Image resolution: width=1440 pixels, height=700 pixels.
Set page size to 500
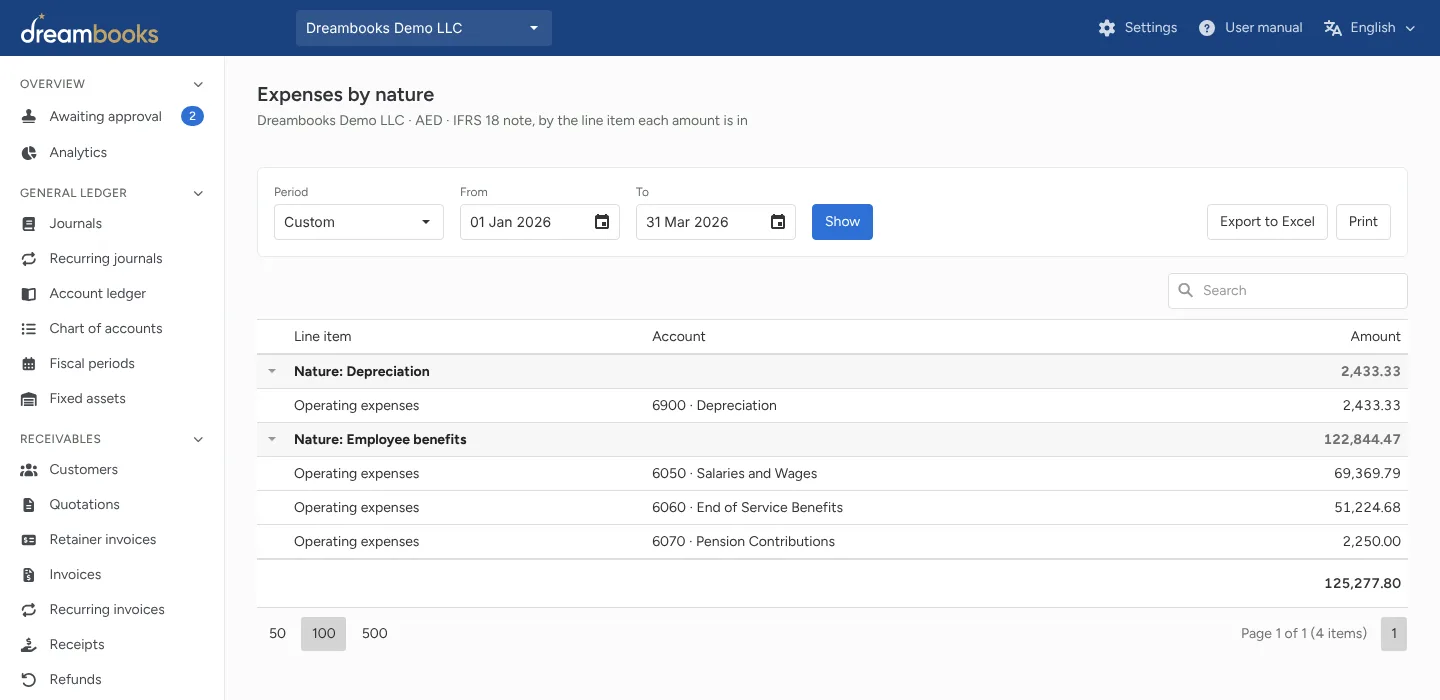pyautogui.click(x=375, y=634)
